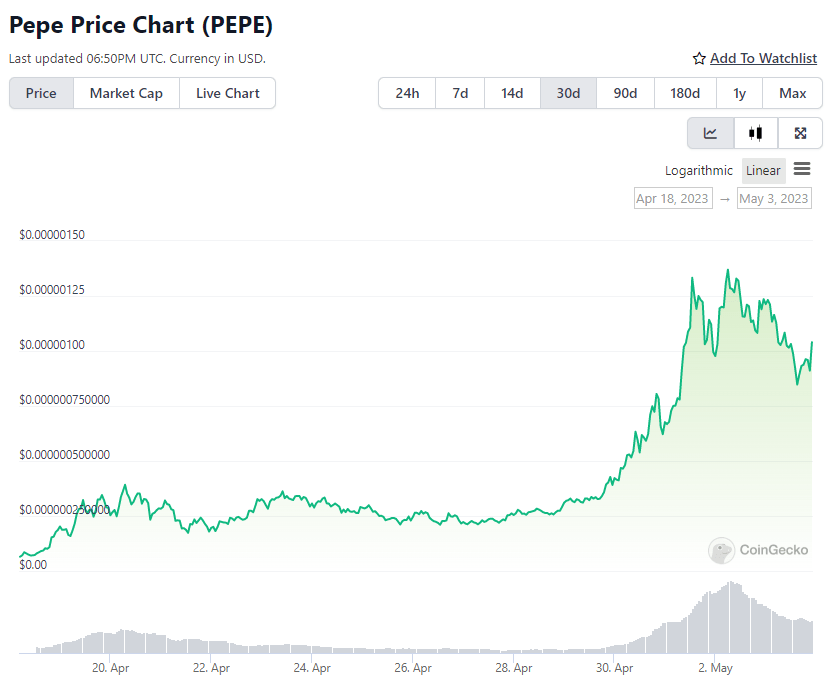Open fullscreen chart with expand icon
Viewport: 828px width, 699px height.
pyautogui.click(x=800, y=133)
